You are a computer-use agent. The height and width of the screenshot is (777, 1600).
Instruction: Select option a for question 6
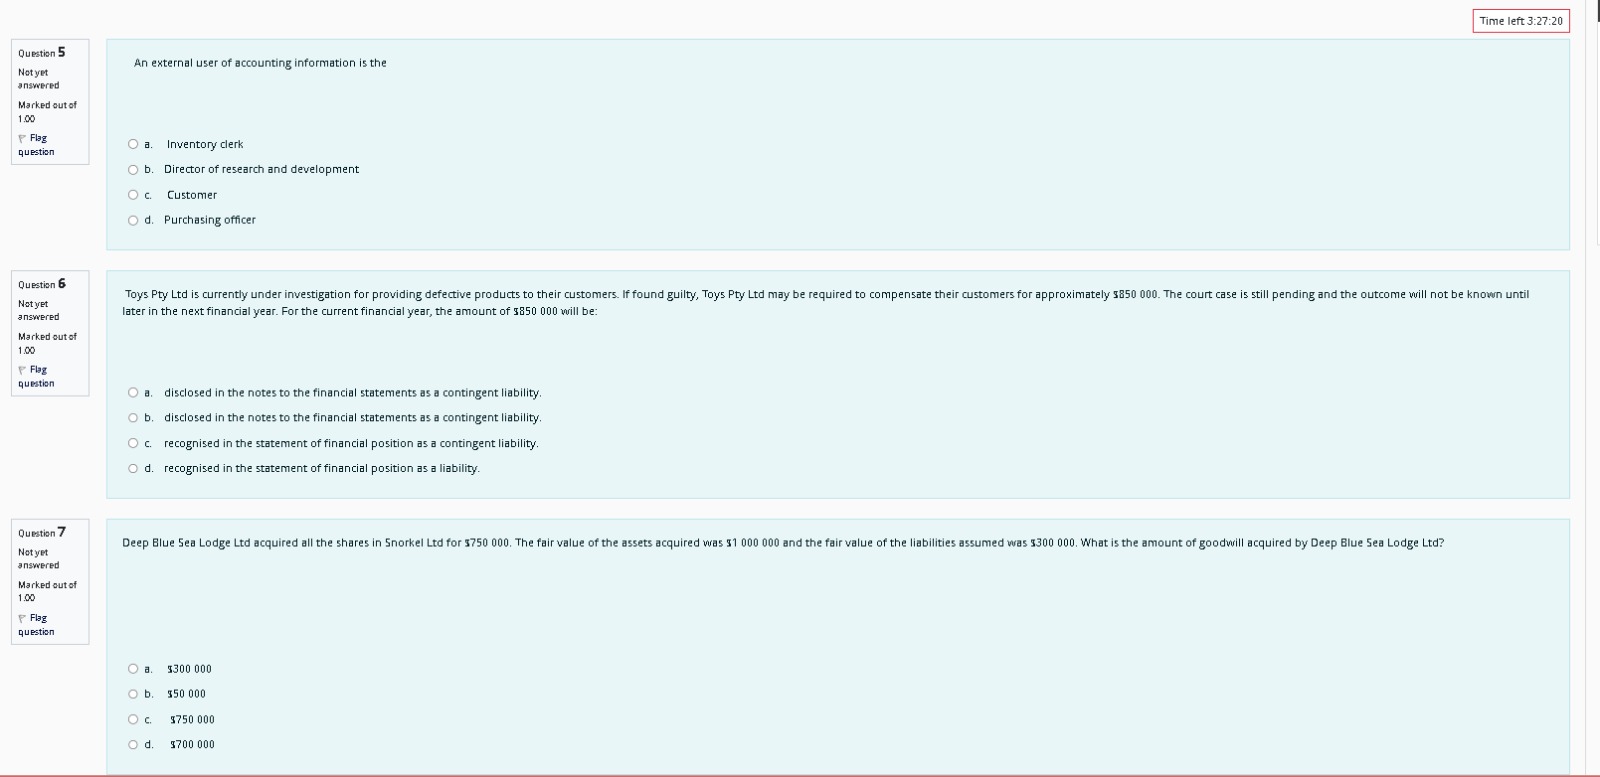click(x=133, y=393)
